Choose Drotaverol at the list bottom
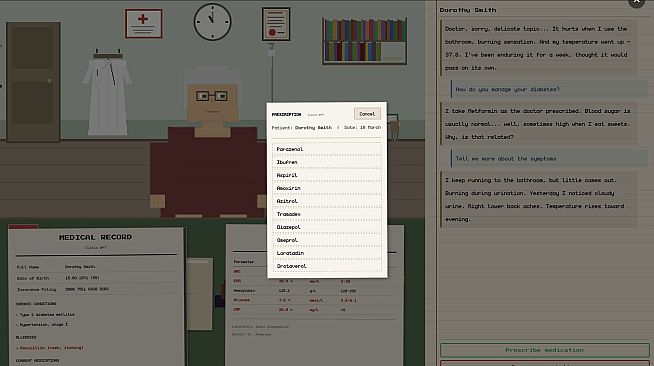Image resolution: width=654 pixels, height=366 pixels. click(327, 266)
